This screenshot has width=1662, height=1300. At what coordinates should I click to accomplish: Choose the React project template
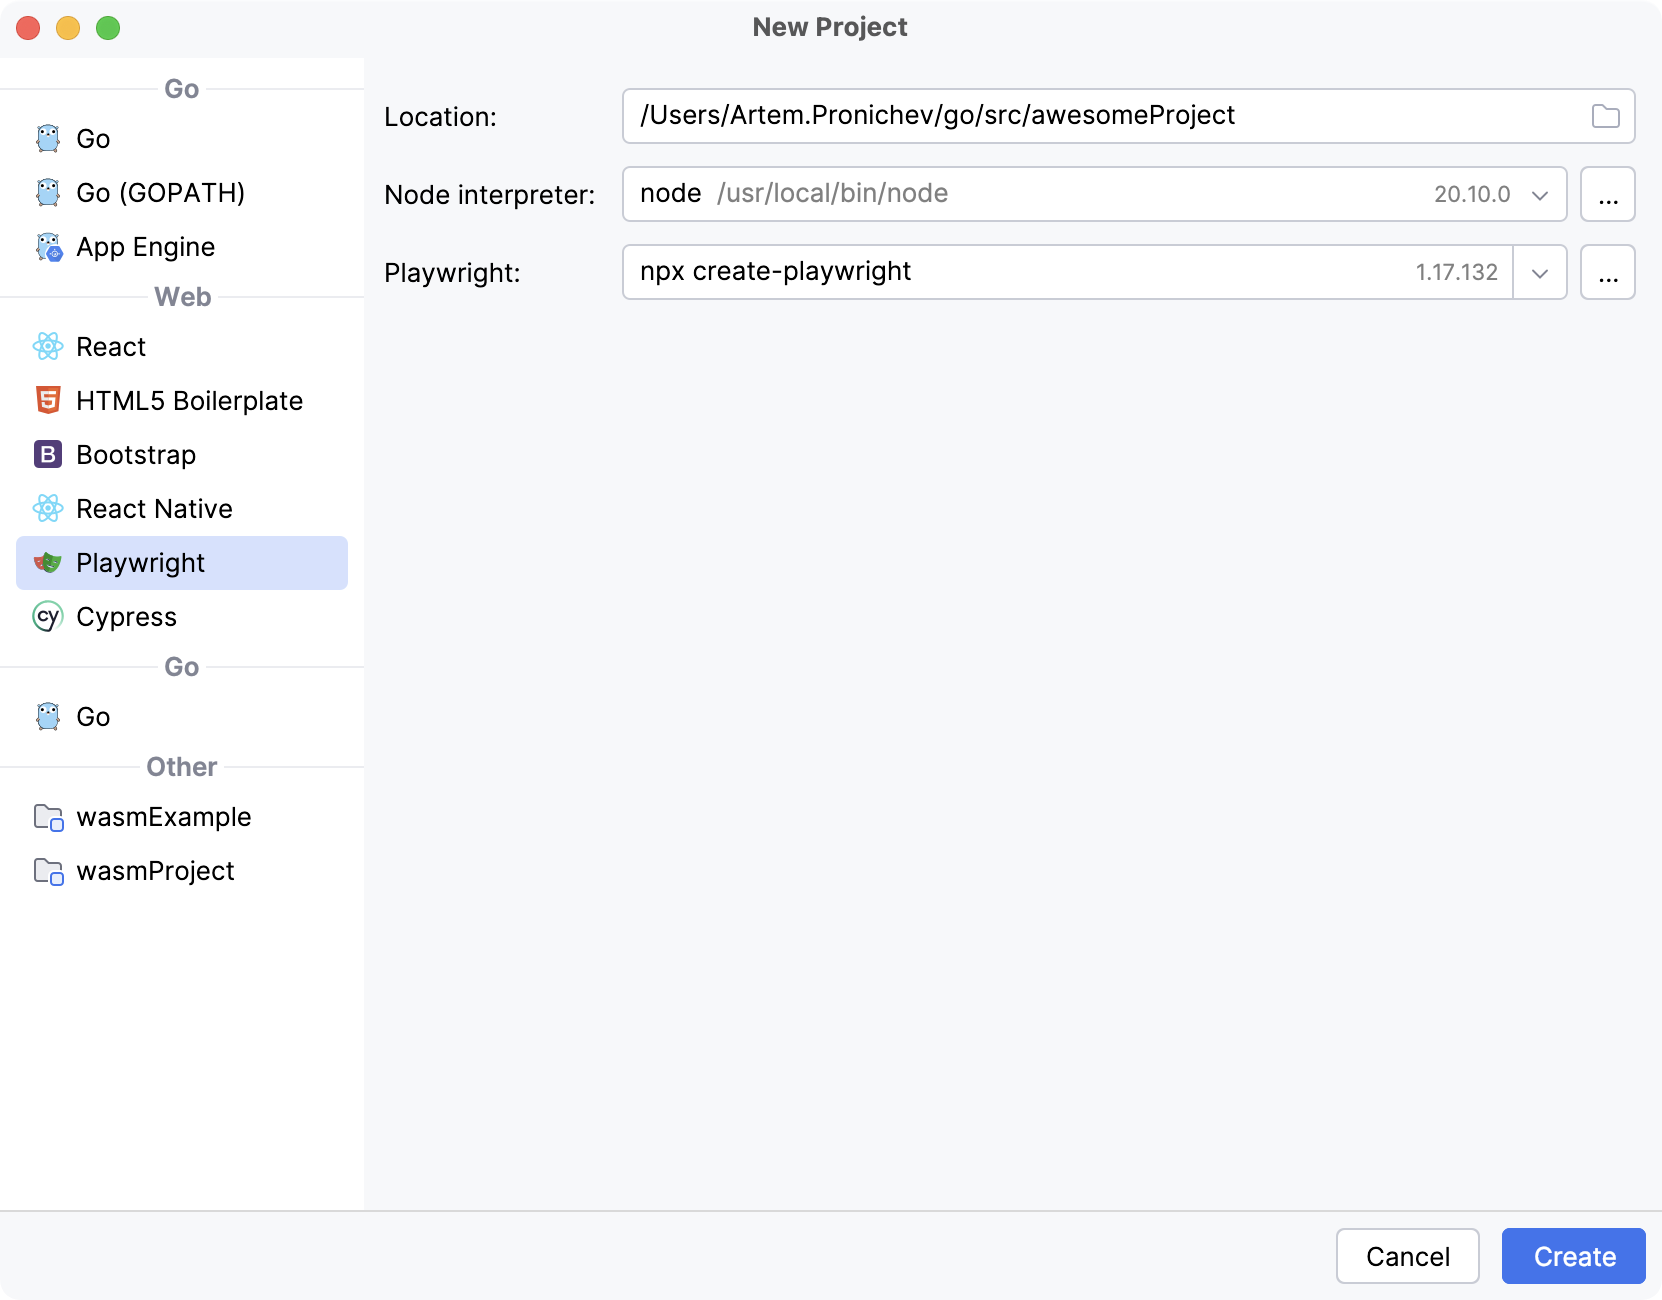[x=111, y=347]
